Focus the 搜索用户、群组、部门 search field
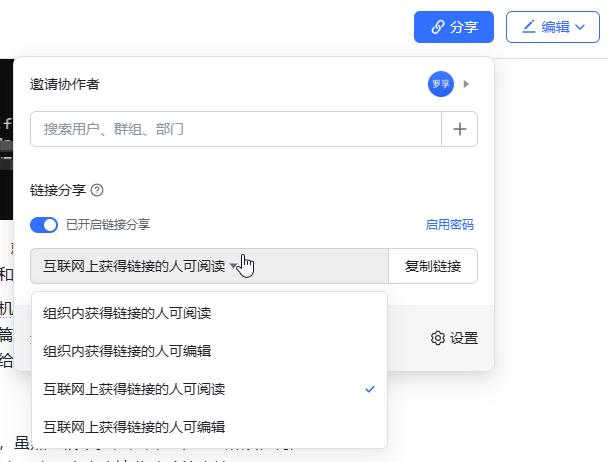This screenshot has width=608, height=462. click(x=236, y=129)
